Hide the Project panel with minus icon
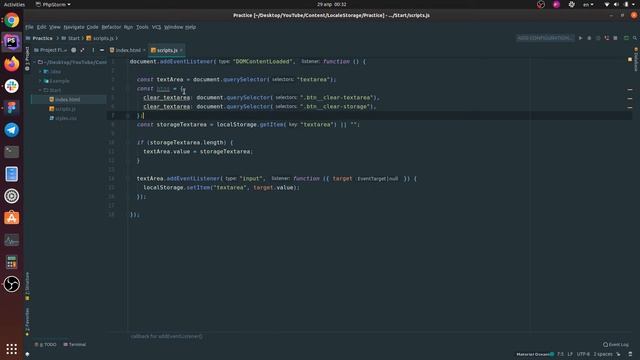This screenshot has width=640, height=360. 102,50
